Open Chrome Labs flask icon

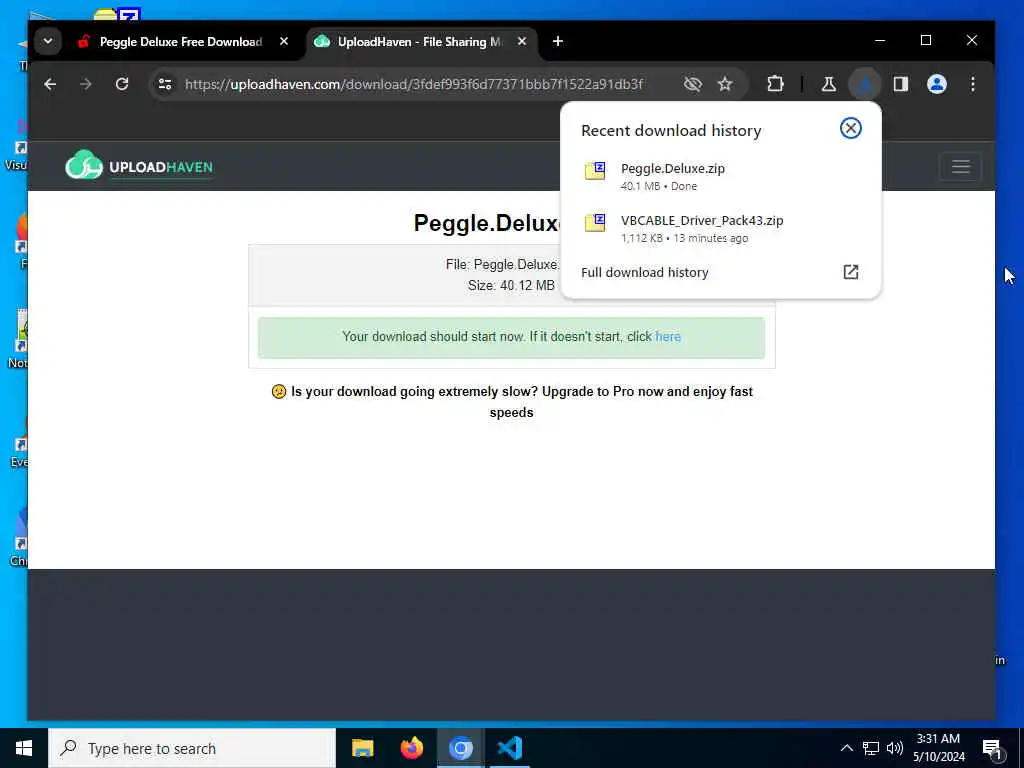point(829,84)
